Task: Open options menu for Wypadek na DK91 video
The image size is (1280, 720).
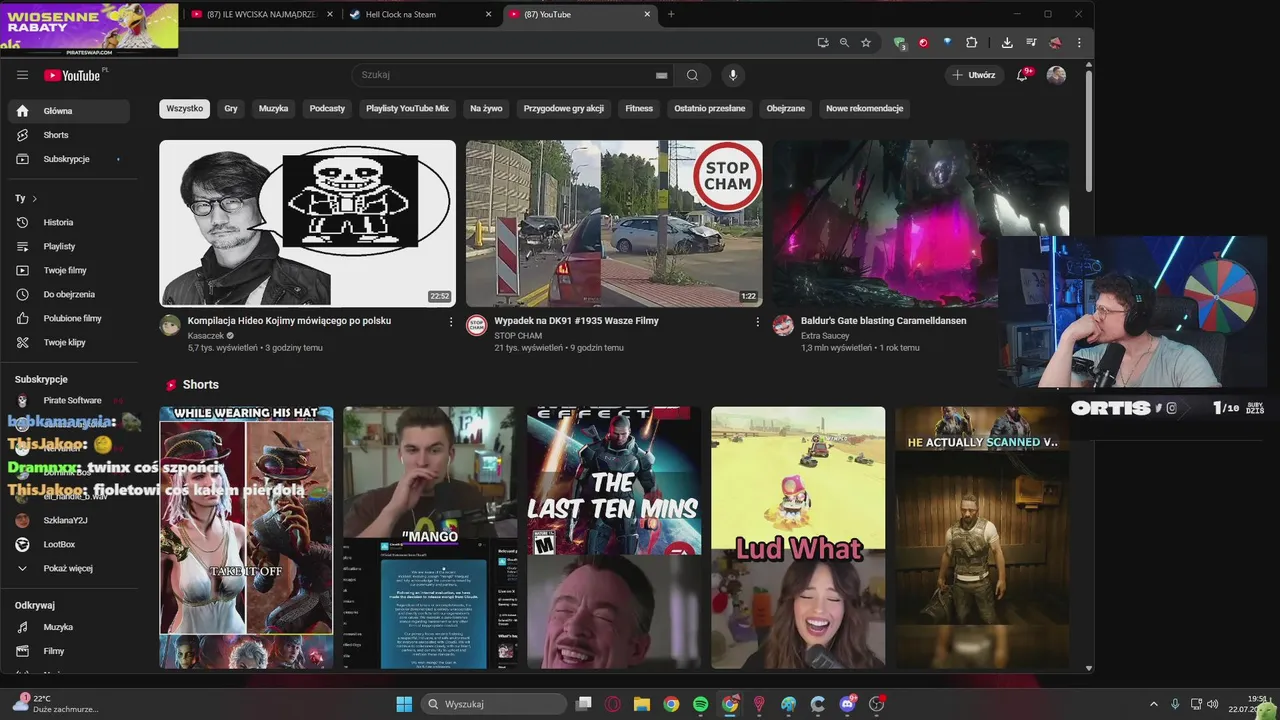Action: [757, 322]
